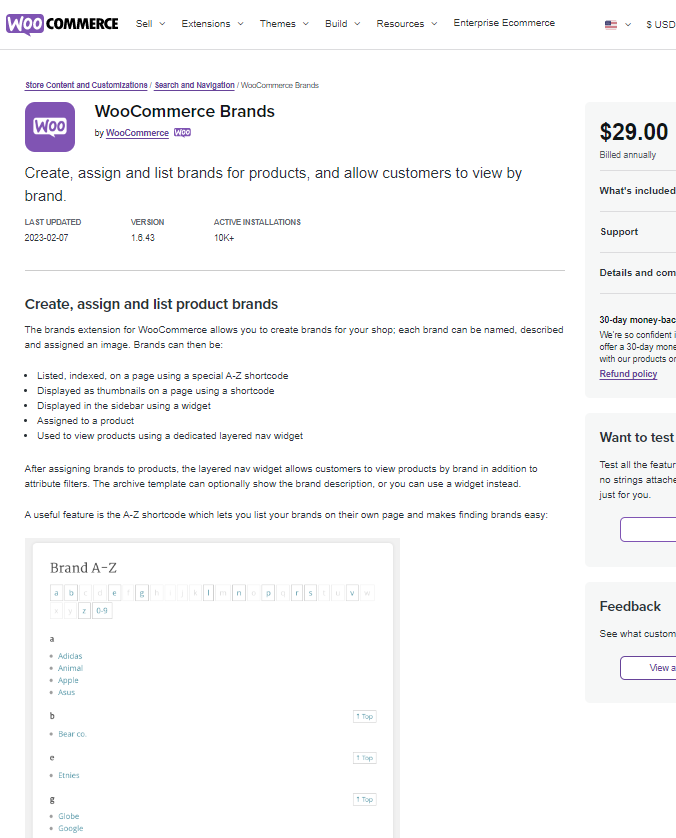Open the Sell menu

(145, 22)
